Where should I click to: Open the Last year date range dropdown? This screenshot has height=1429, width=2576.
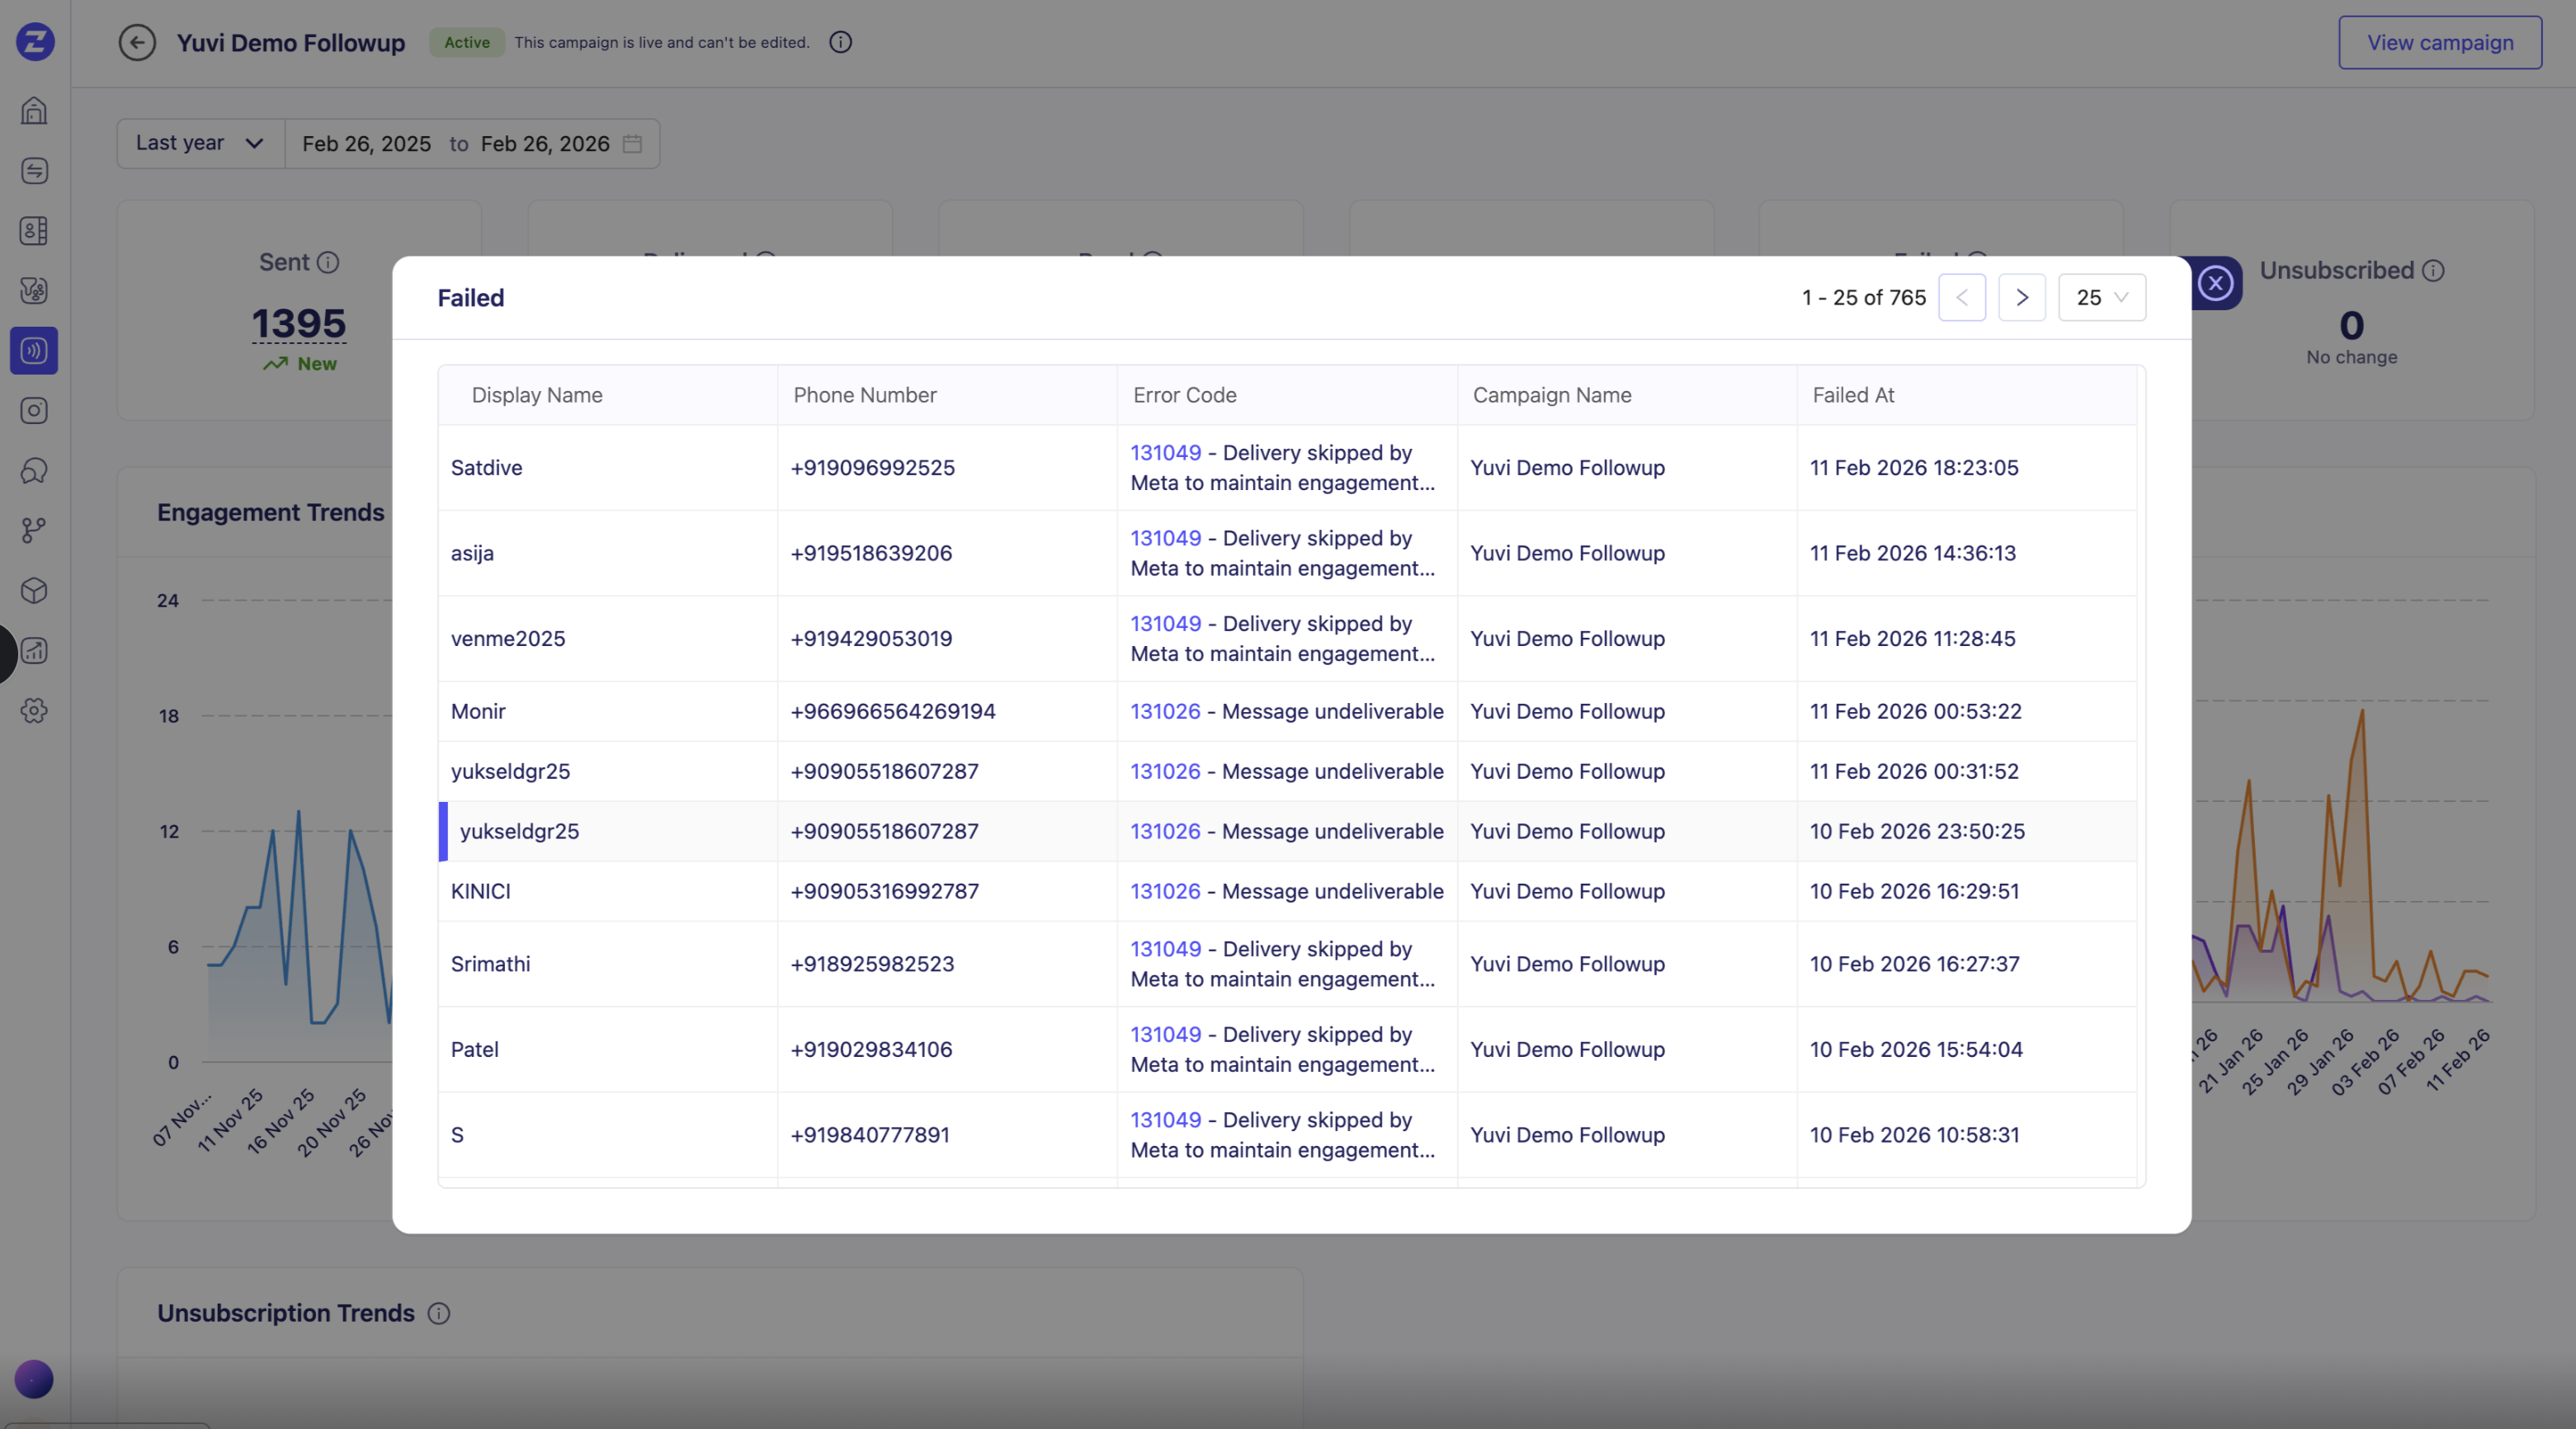[200, 143]
